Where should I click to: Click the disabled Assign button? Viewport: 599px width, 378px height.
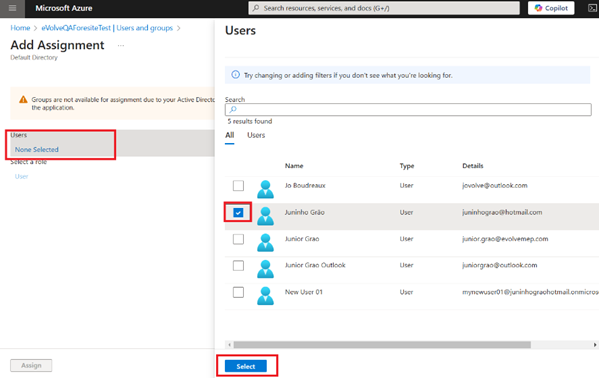point(31,365)
